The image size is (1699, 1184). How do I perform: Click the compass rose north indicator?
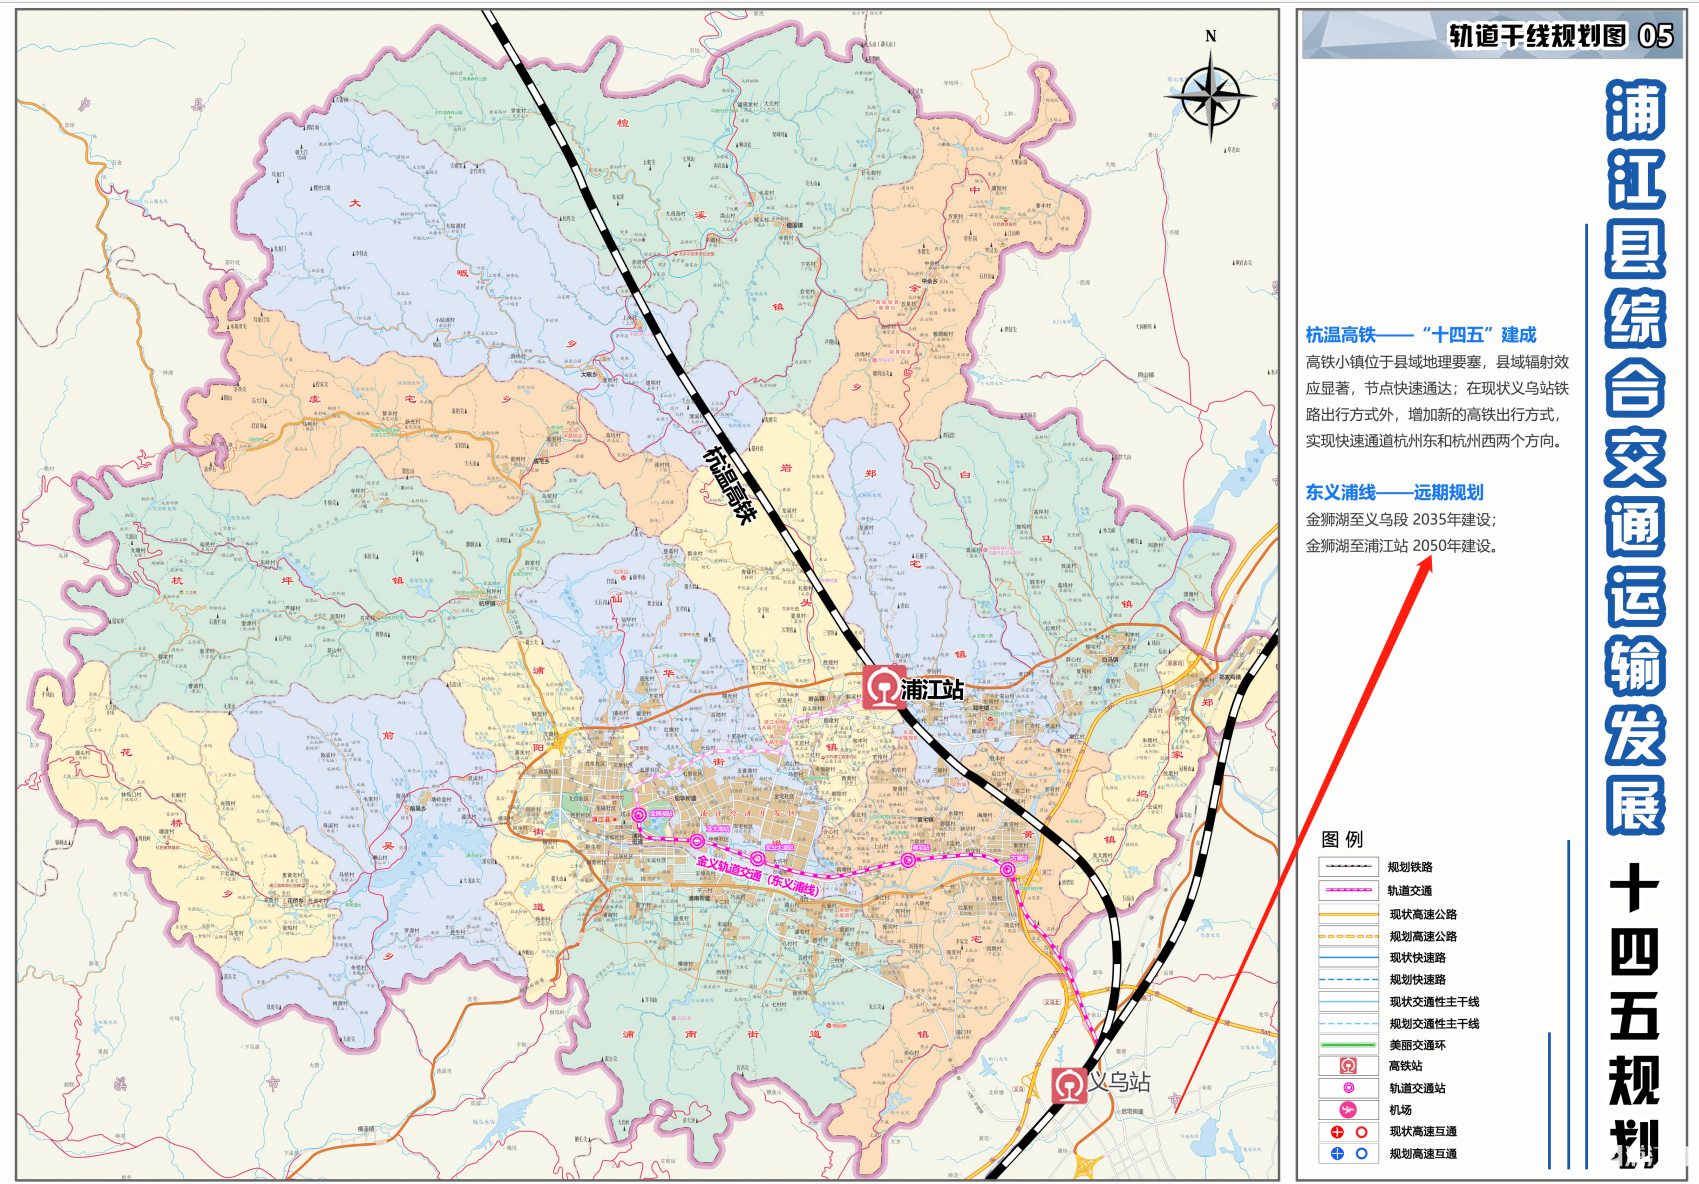(1210, 97)
